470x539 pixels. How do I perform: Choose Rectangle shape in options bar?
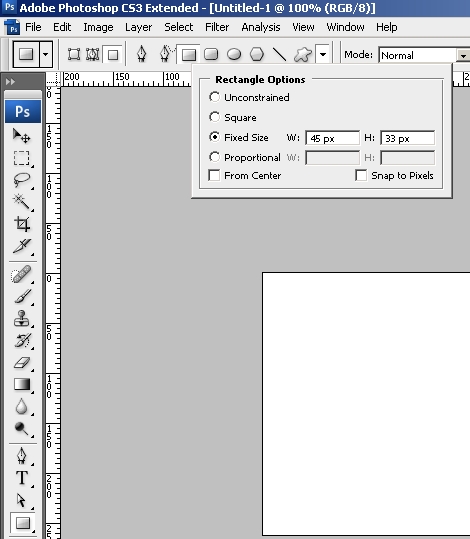click(189, 54)
